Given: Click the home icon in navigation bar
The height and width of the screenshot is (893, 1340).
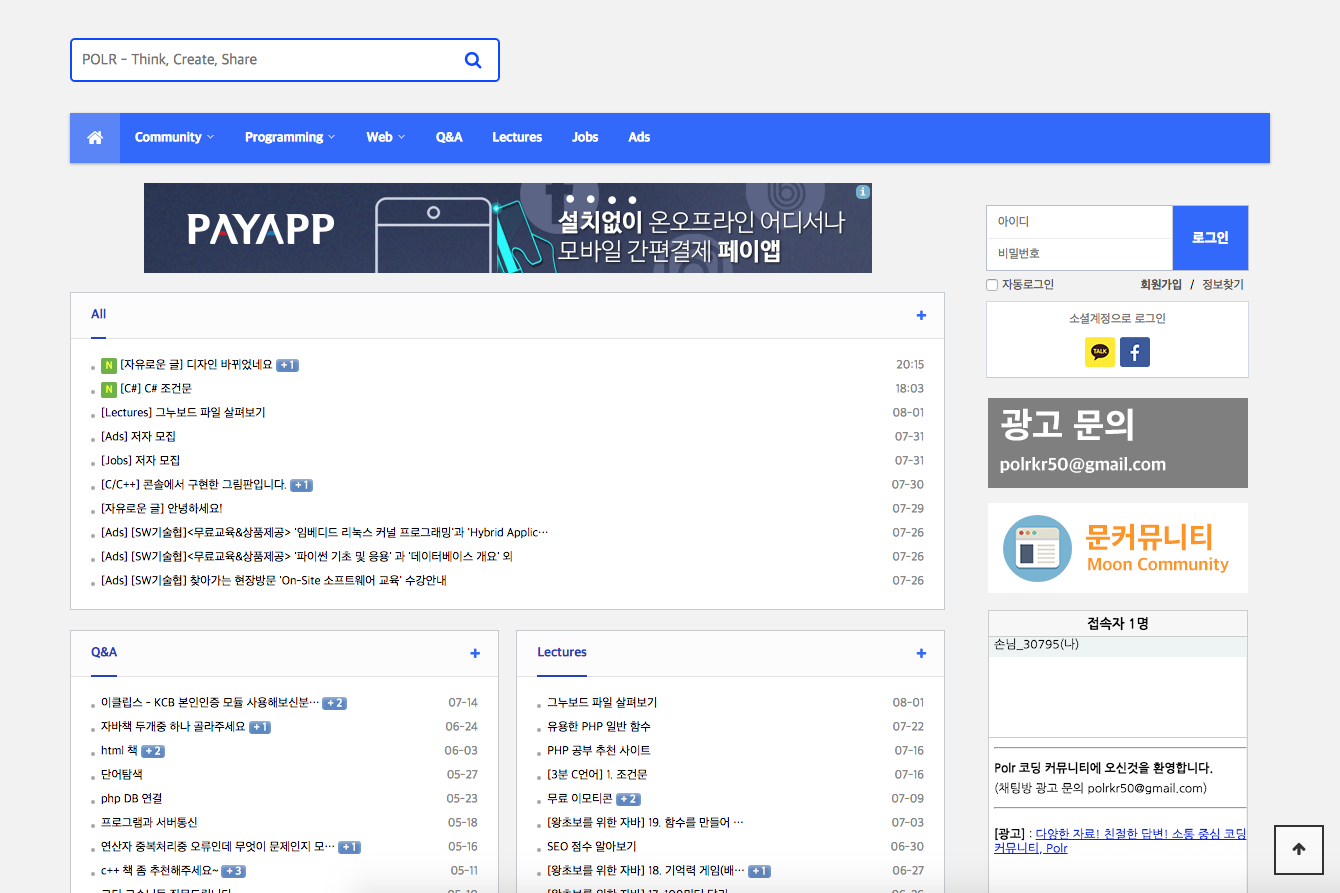Looking at the screenshot, I should coord(95,138).
